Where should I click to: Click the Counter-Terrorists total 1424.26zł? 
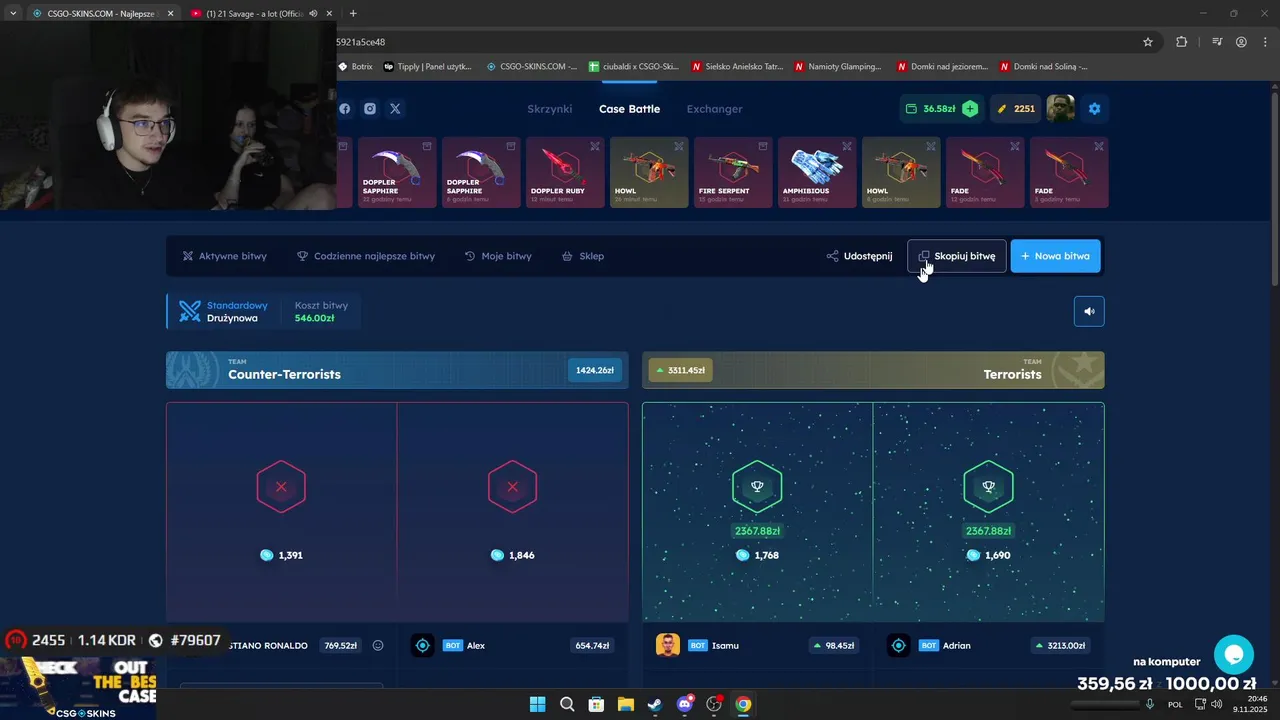(x=595, y=371)
